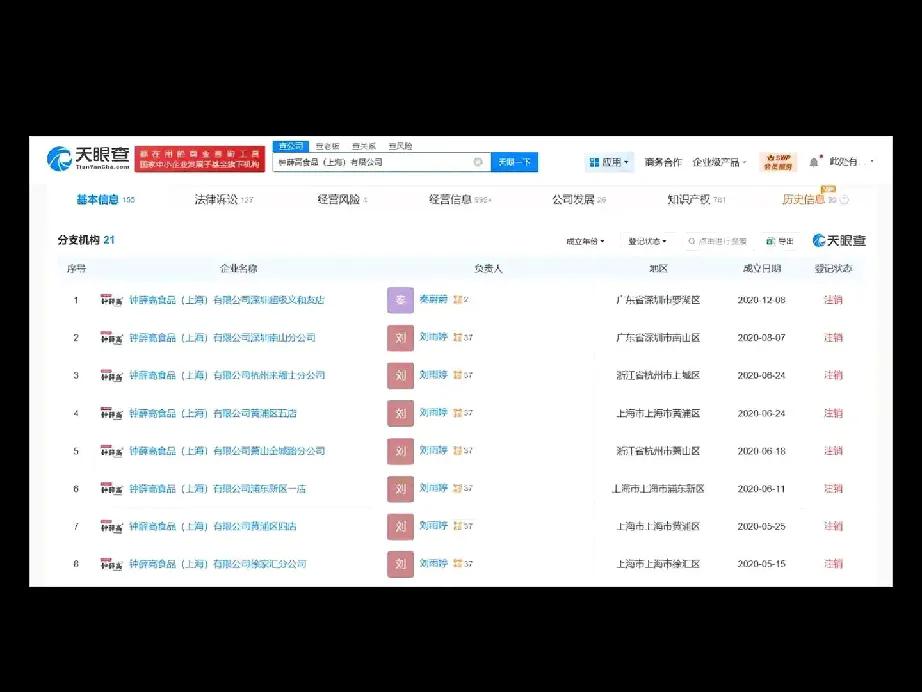Click the 浙江省杭州市上城区 region cell
The height and width of the screenshot is (692, 922).
(x=658, y=375)
